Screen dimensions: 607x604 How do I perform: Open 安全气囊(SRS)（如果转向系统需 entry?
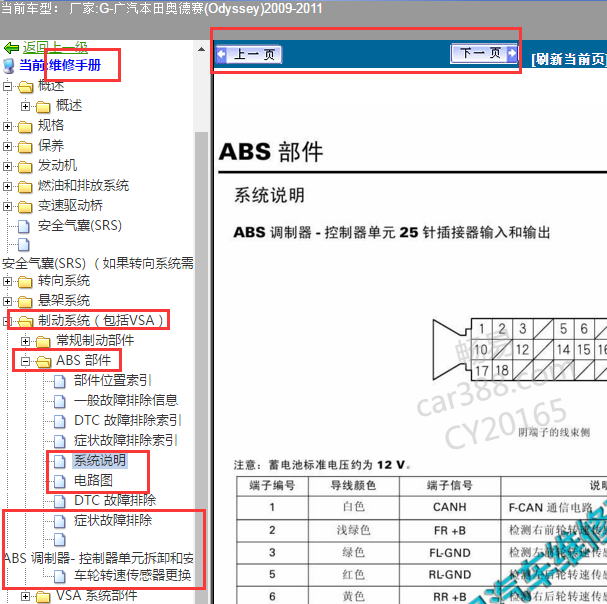[98, 263]
